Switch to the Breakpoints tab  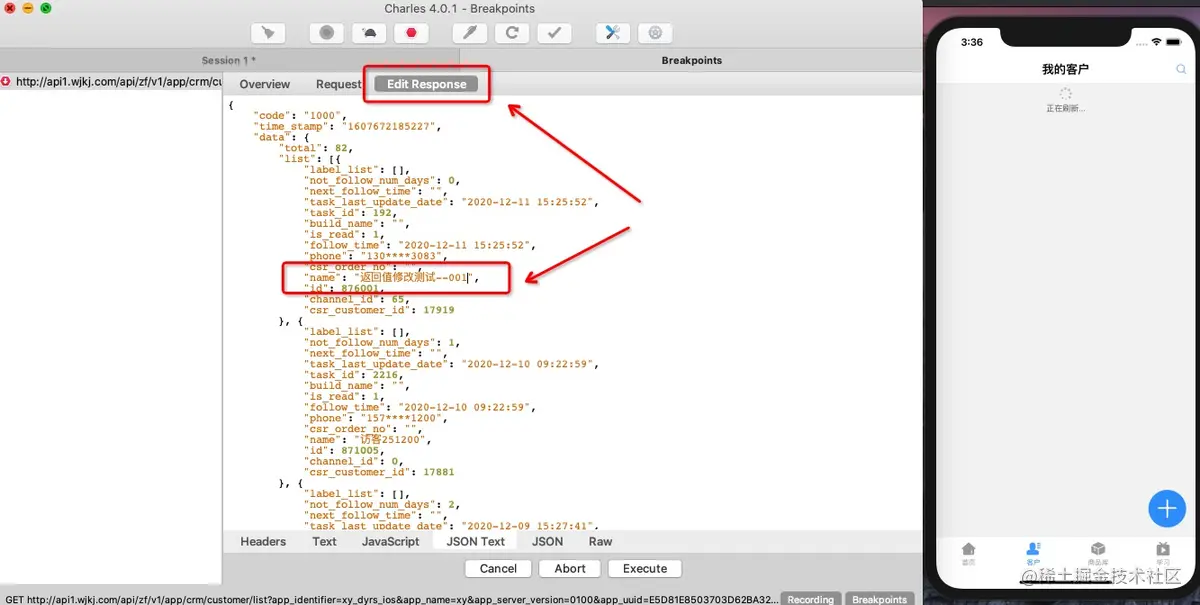[x=691, y=60]
